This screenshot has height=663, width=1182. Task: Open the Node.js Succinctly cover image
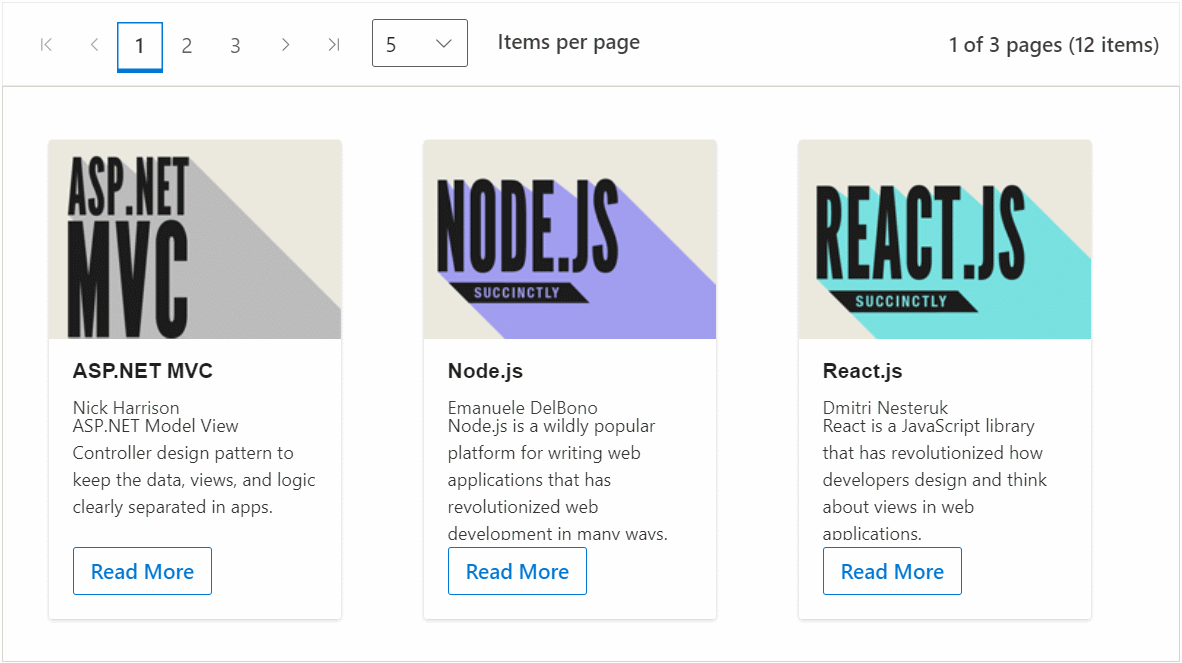[570, 240]
